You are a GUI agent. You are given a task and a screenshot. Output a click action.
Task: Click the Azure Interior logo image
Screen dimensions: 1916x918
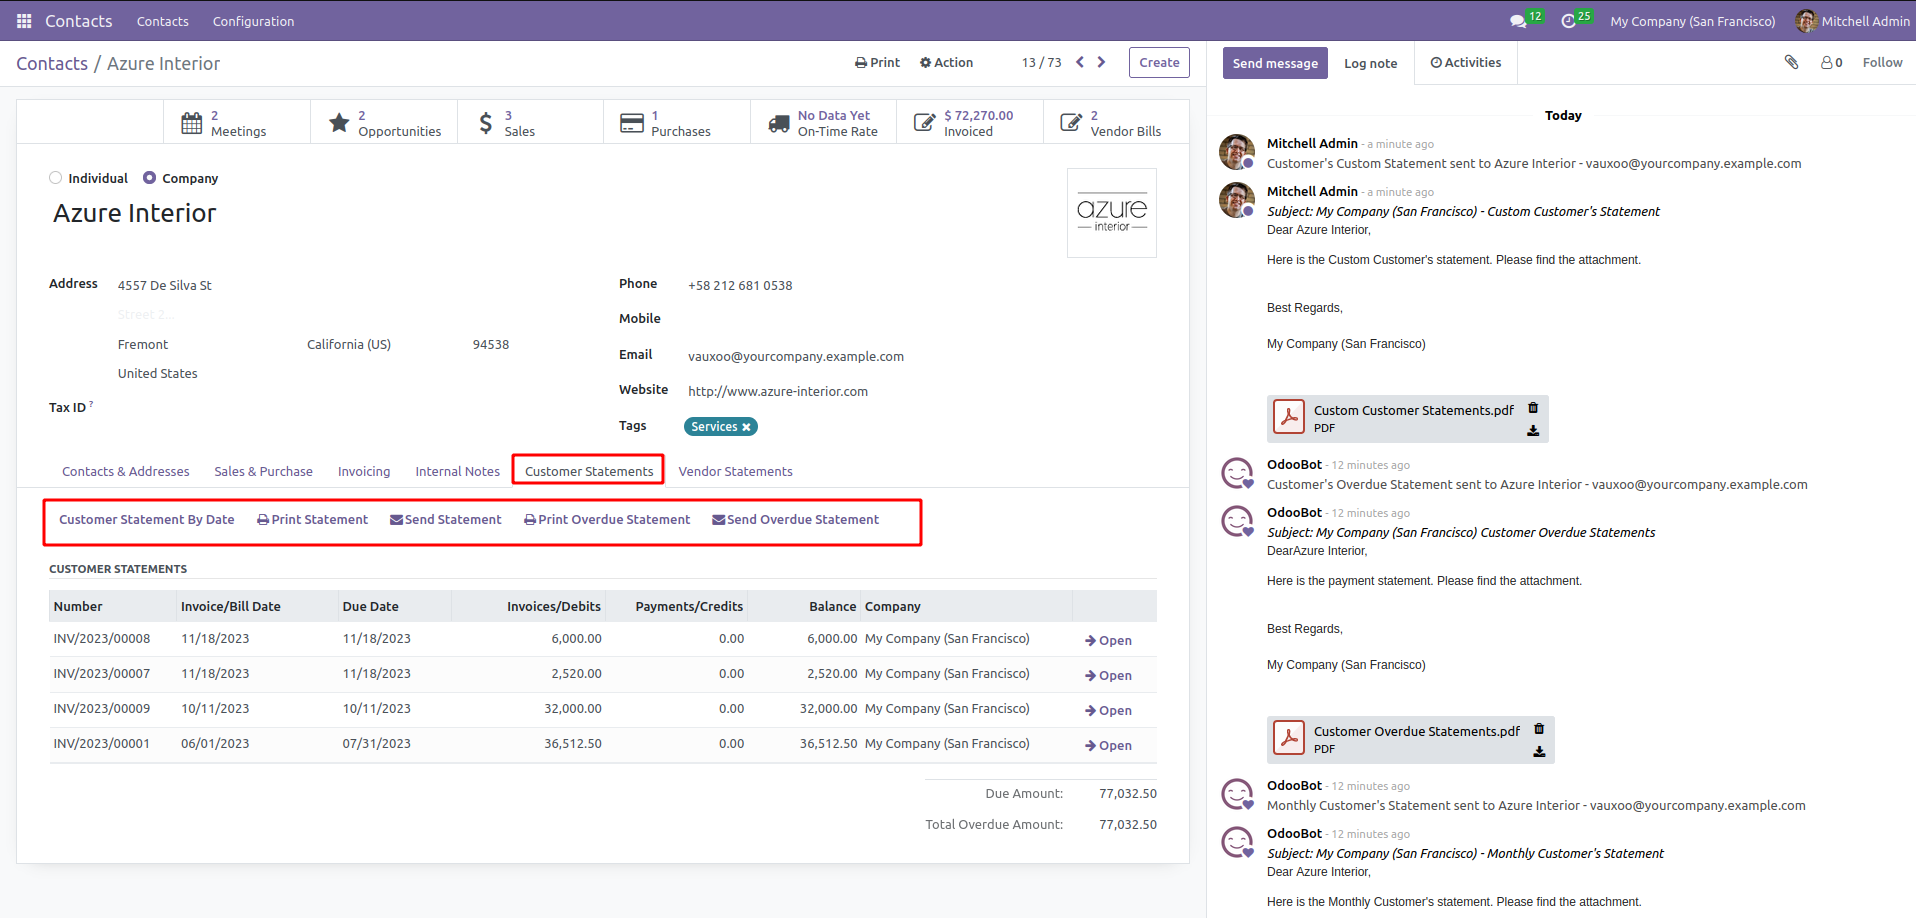1112,213
